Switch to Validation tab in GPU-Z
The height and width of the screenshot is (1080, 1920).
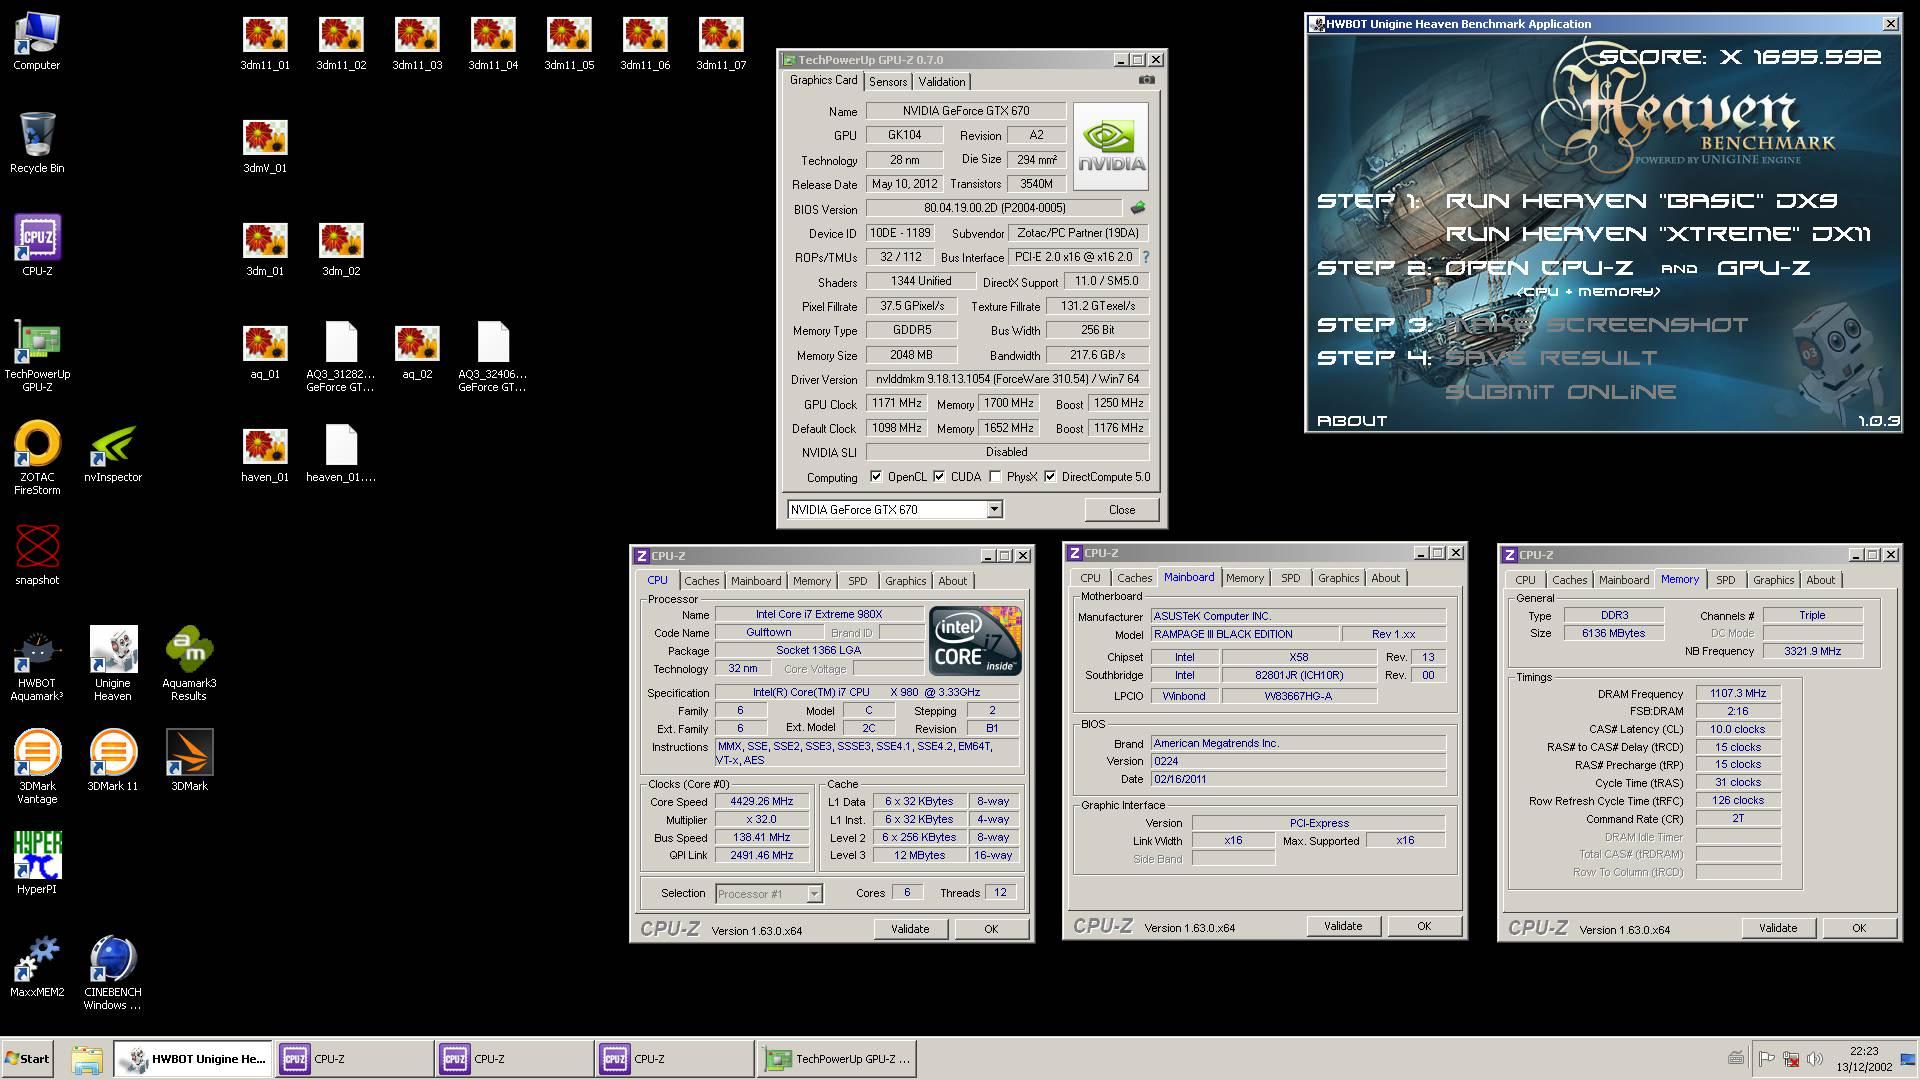[x=942, y=82]
